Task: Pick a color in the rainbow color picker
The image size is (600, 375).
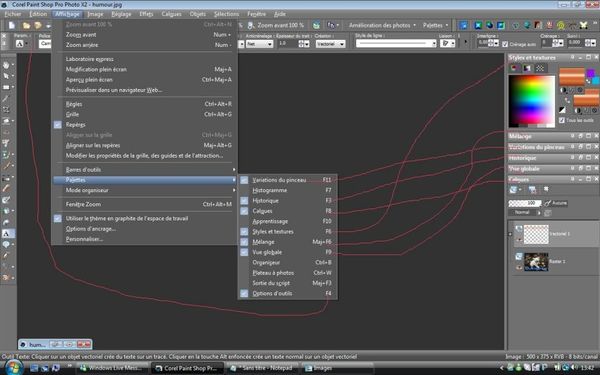Action: [x=532, y=101]
